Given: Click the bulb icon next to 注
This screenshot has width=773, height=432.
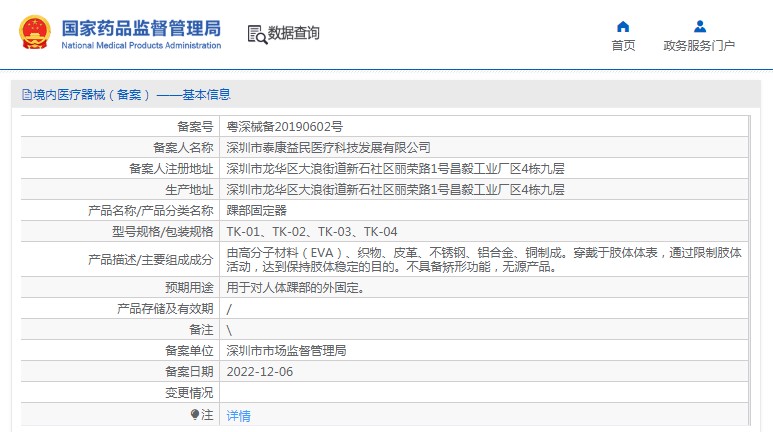Looking at the screenshot, I should point(195,414).
